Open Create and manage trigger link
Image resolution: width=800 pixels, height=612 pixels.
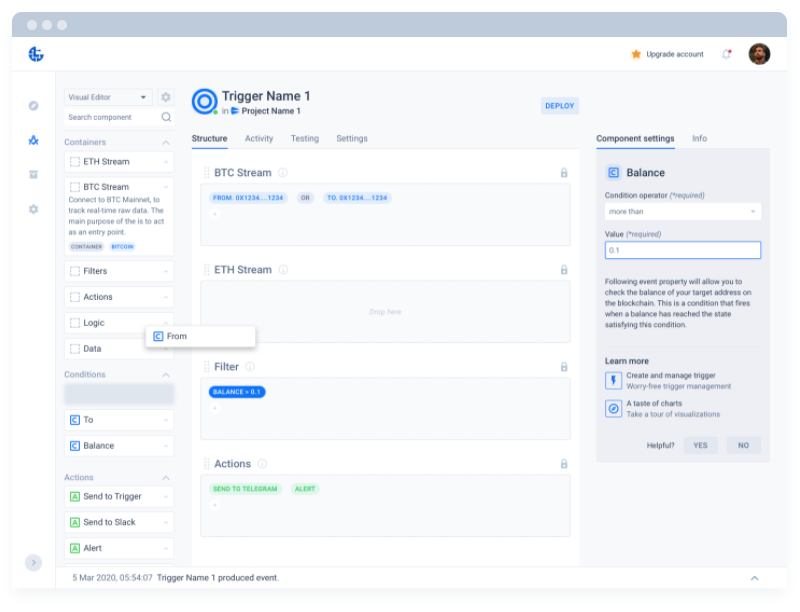[671, 375]
